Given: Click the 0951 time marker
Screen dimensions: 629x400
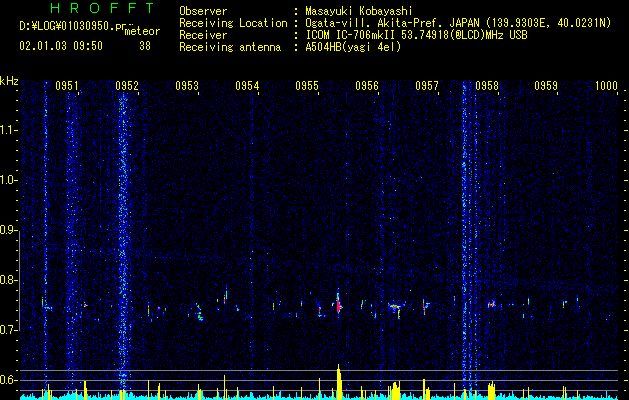Looking at the screenshot, I should 67,86.
